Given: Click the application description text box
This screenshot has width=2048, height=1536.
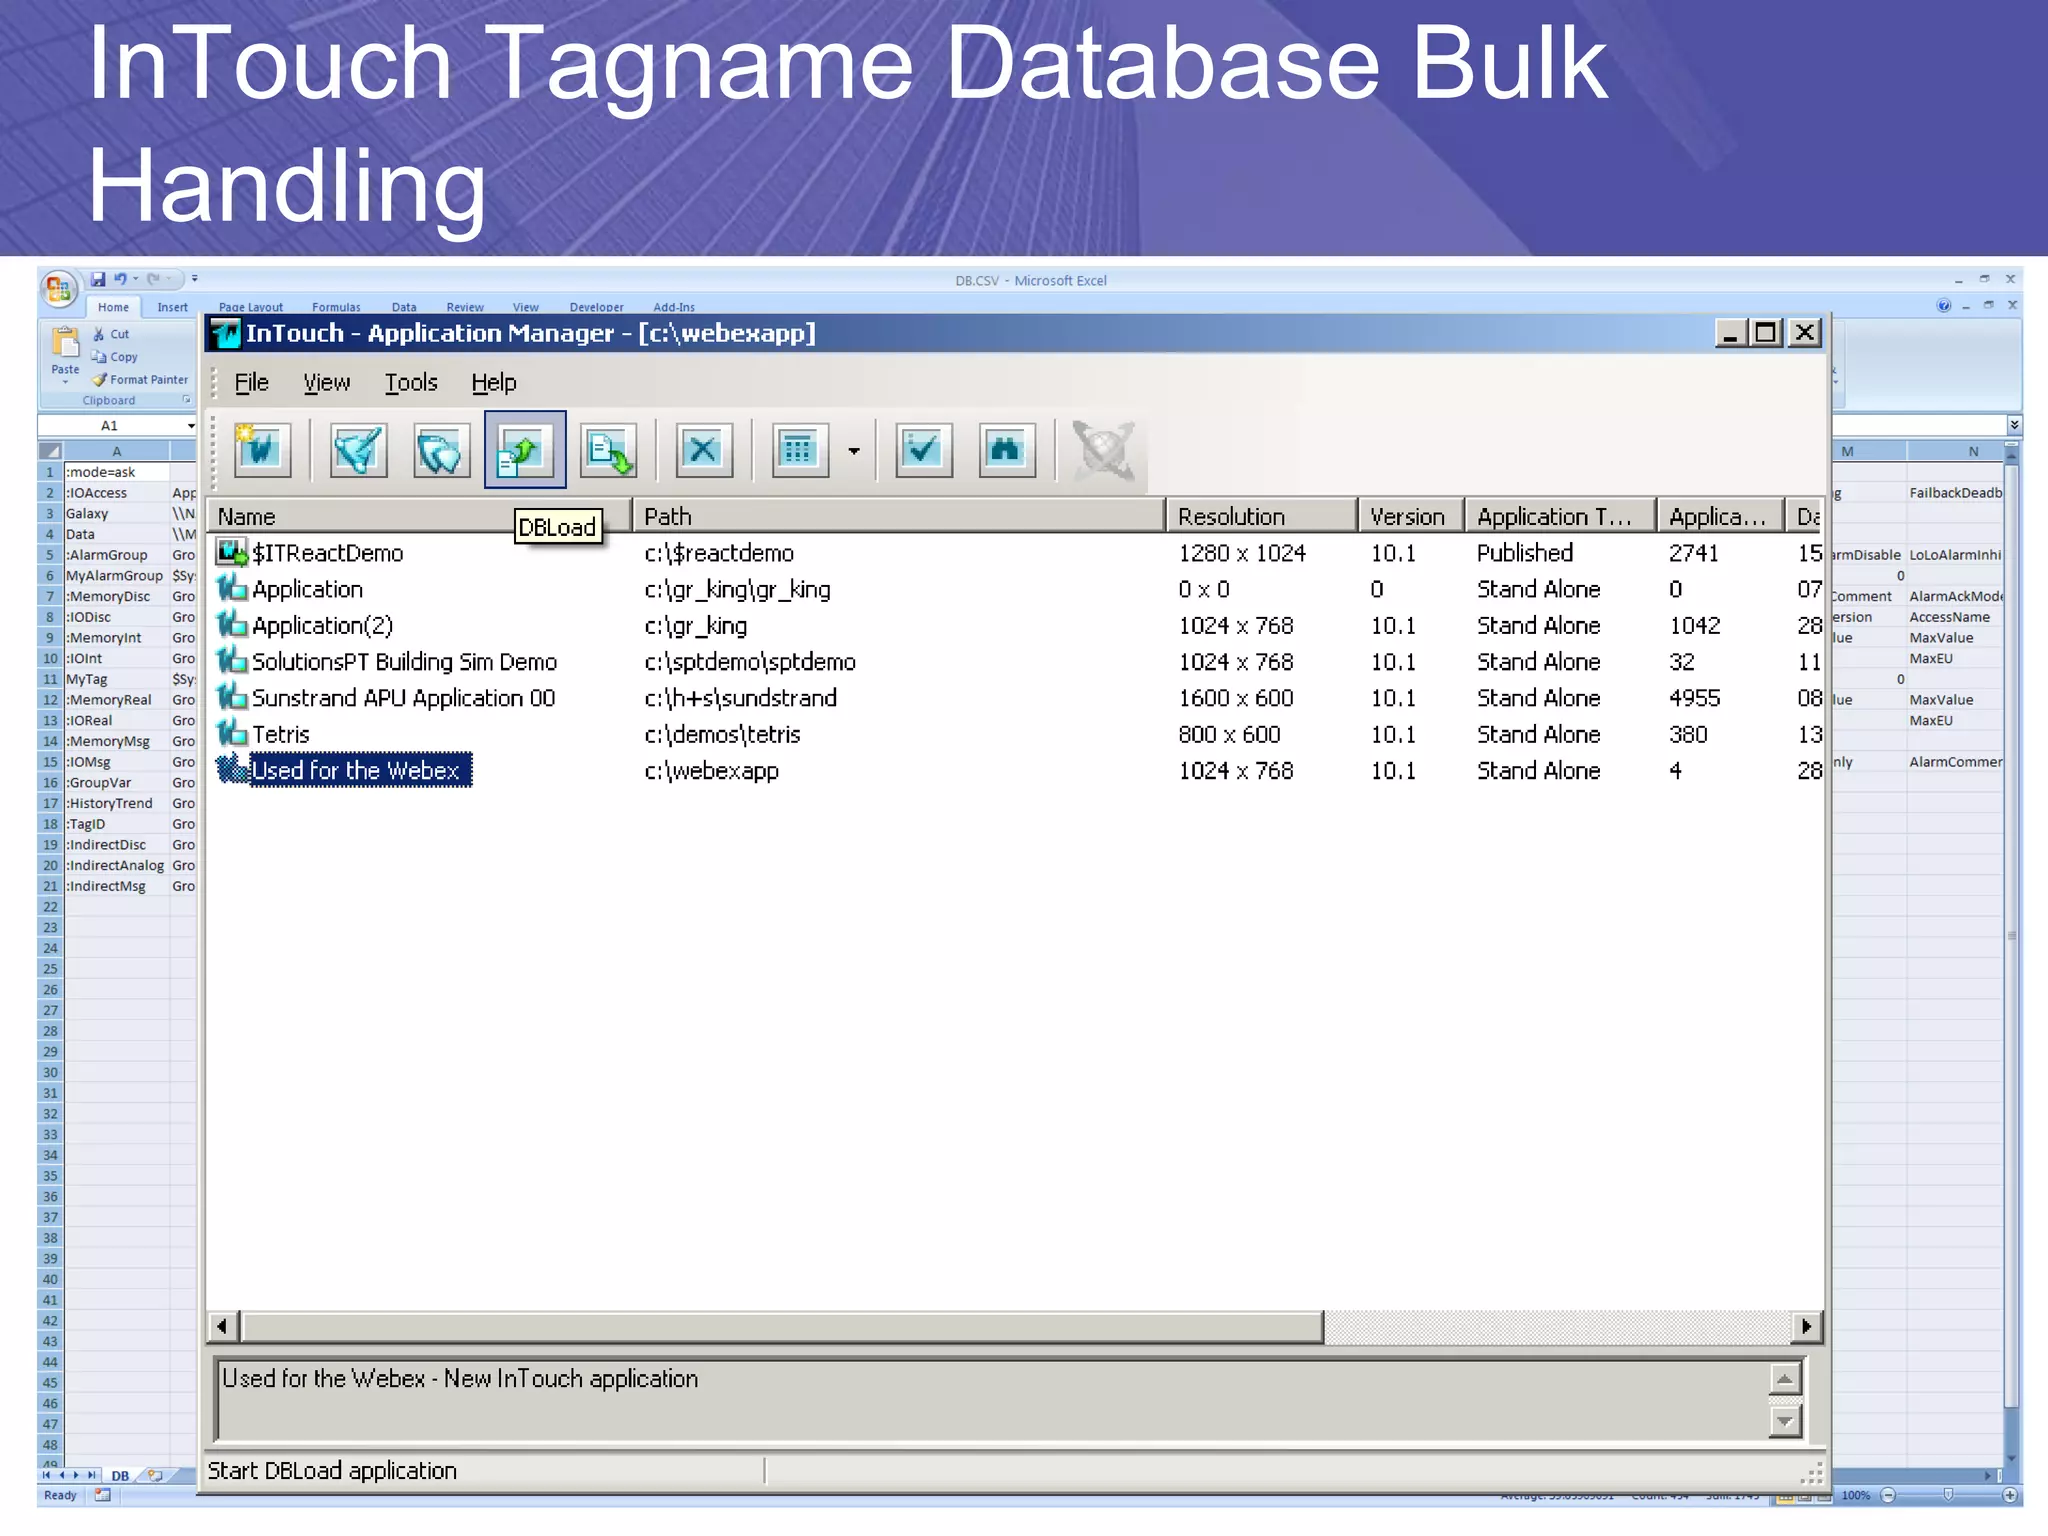Looking at the screenshot, I should pyautogui.click(x=992, y=1400).
